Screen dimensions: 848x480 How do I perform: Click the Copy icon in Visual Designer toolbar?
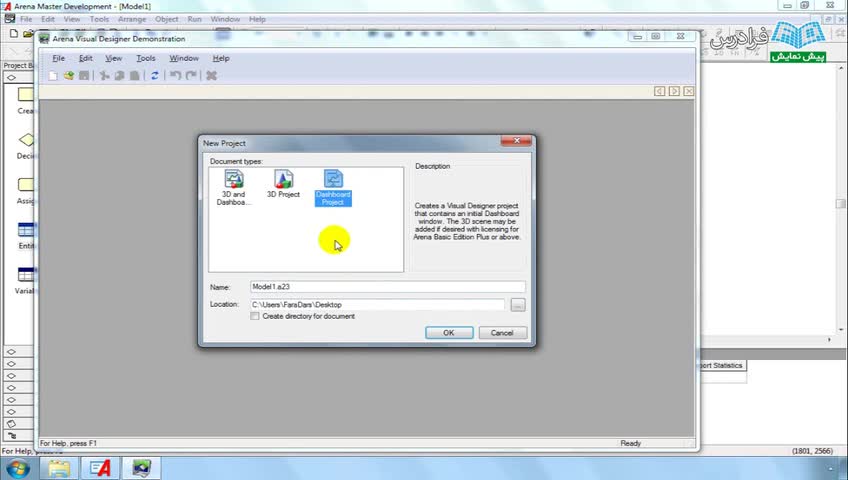coord(120,76)
